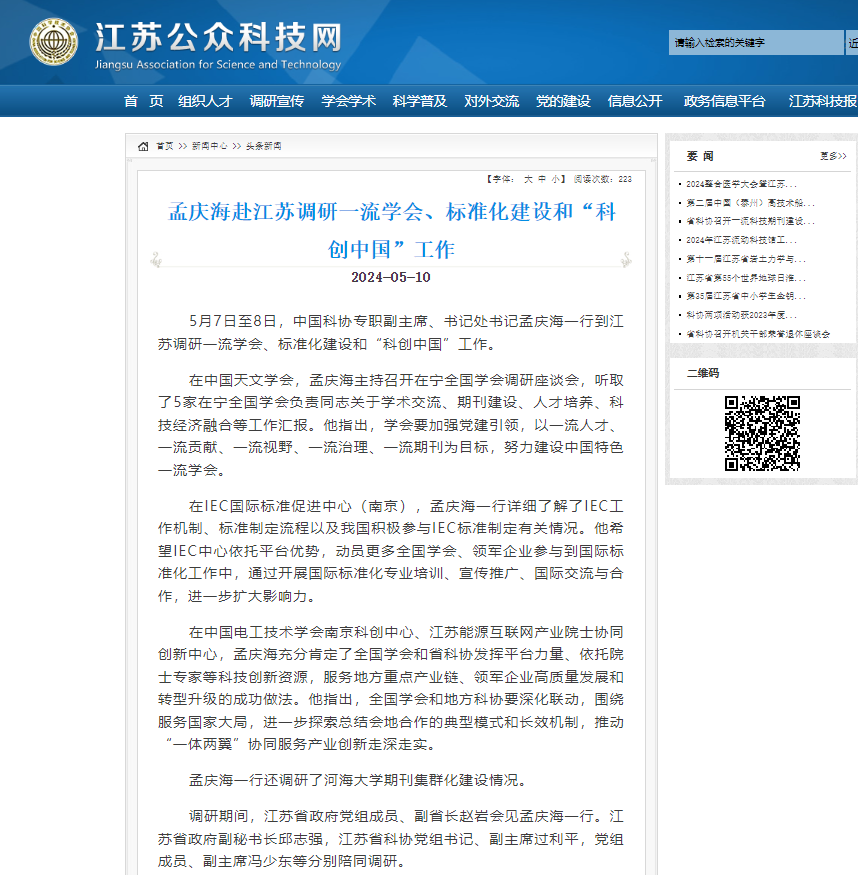Set font size to 小 (small)

click(x=556, y=180)
